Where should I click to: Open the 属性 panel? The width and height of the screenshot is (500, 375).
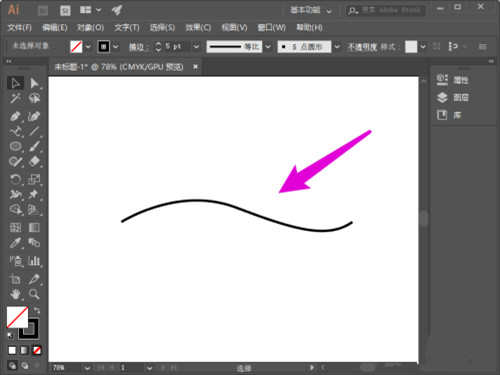point(453,80)
